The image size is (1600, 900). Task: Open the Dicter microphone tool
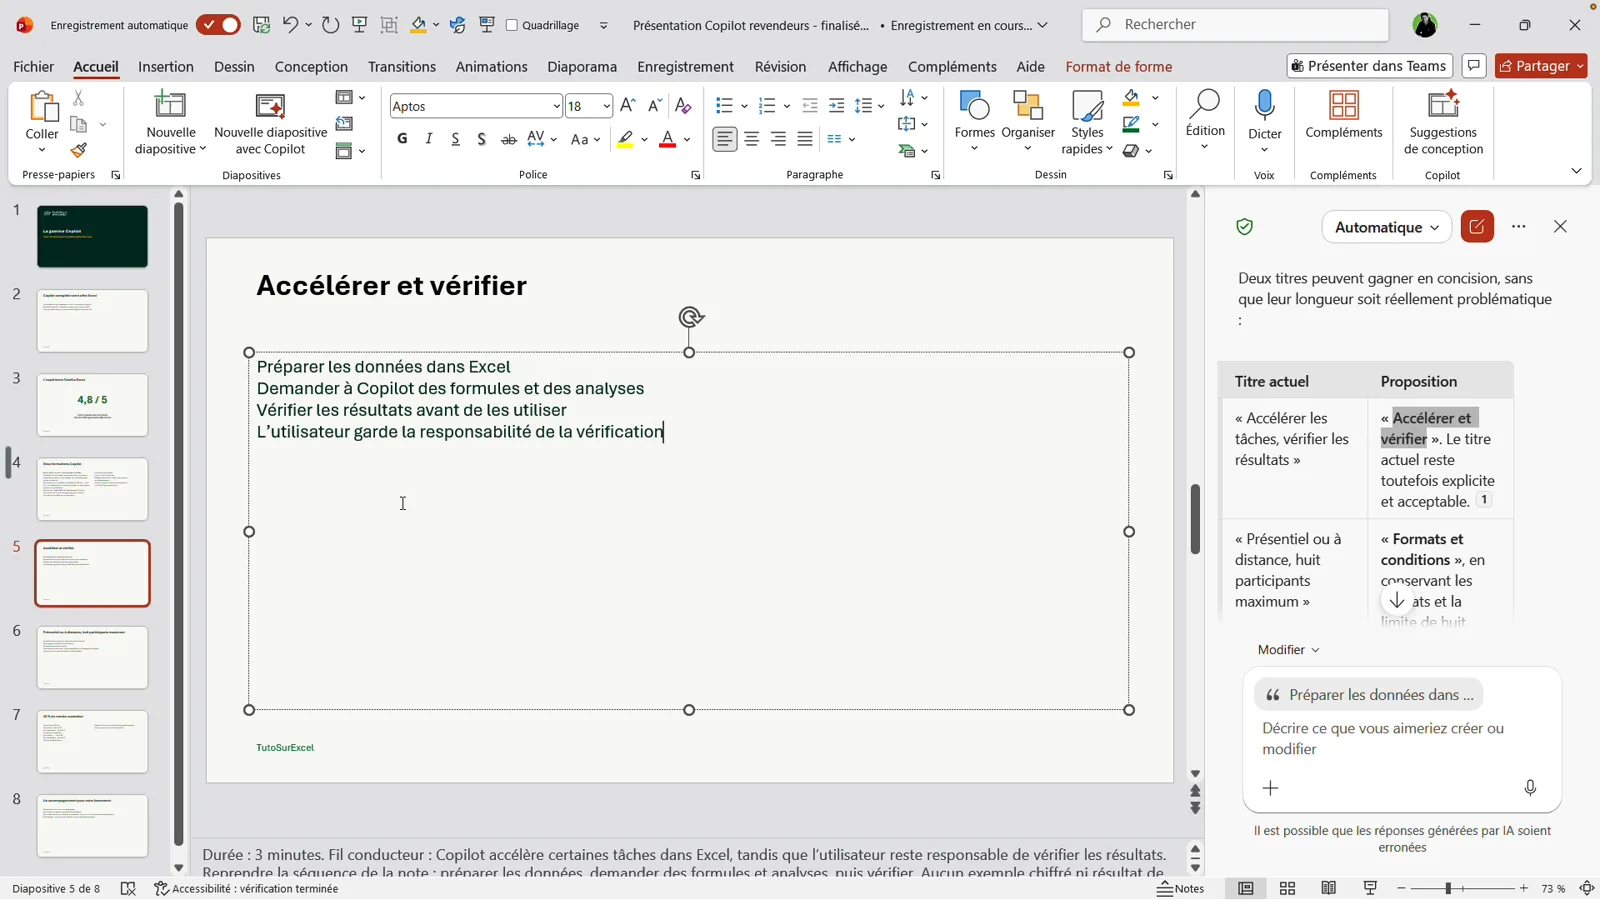pos(1264,121)
